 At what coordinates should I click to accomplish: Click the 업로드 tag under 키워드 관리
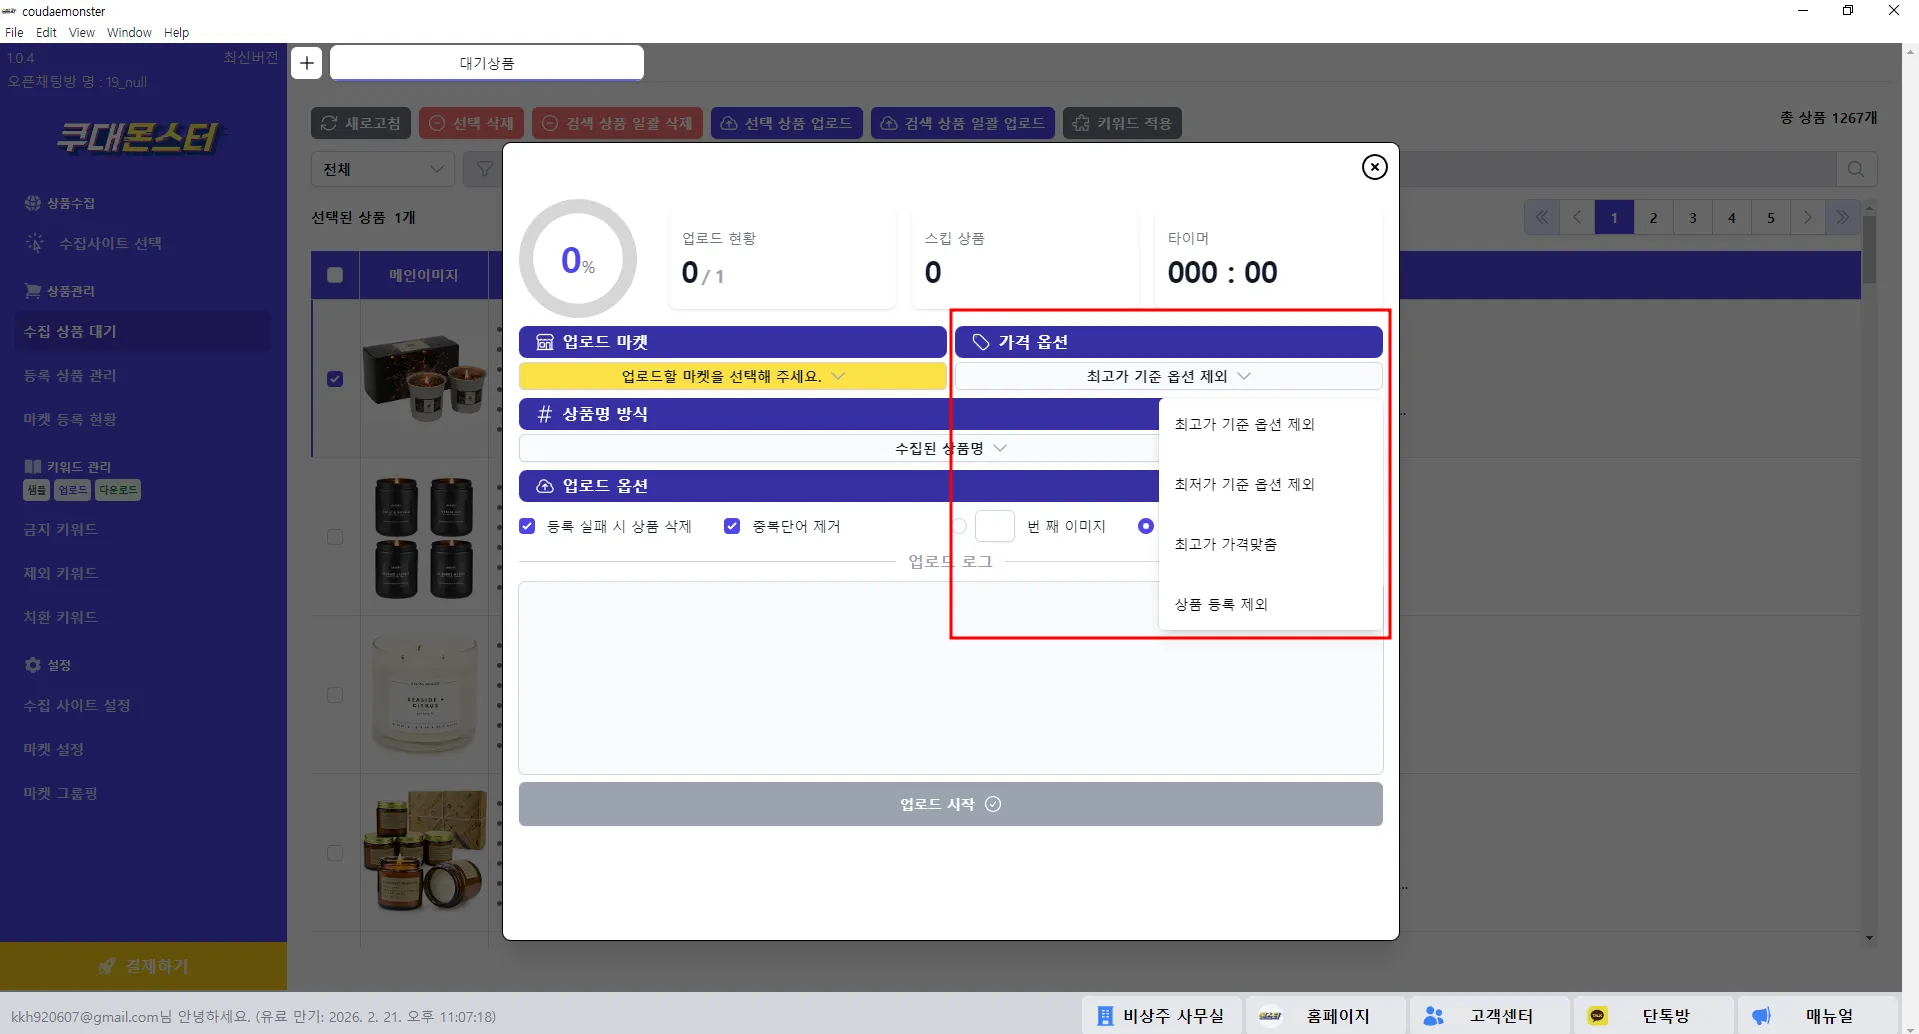pos(72,490)
